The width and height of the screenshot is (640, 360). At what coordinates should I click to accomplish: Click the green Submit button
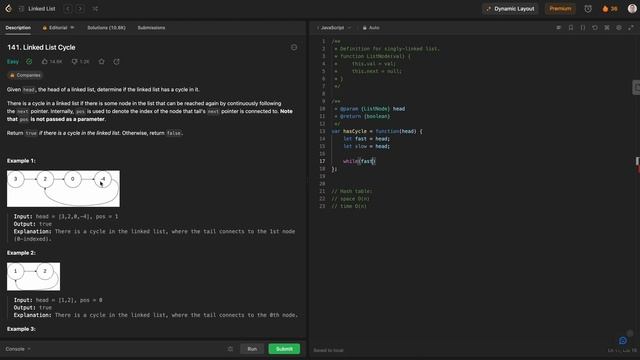(x=284, y=349)
